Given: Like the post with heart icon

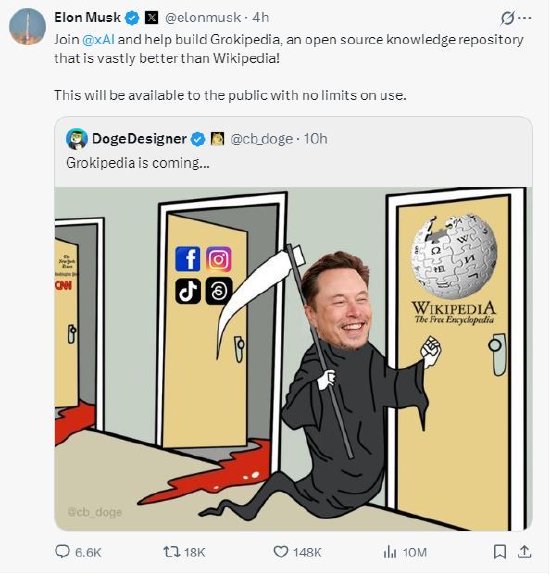Looking at the screenshot, I should (x=281, y=552).
